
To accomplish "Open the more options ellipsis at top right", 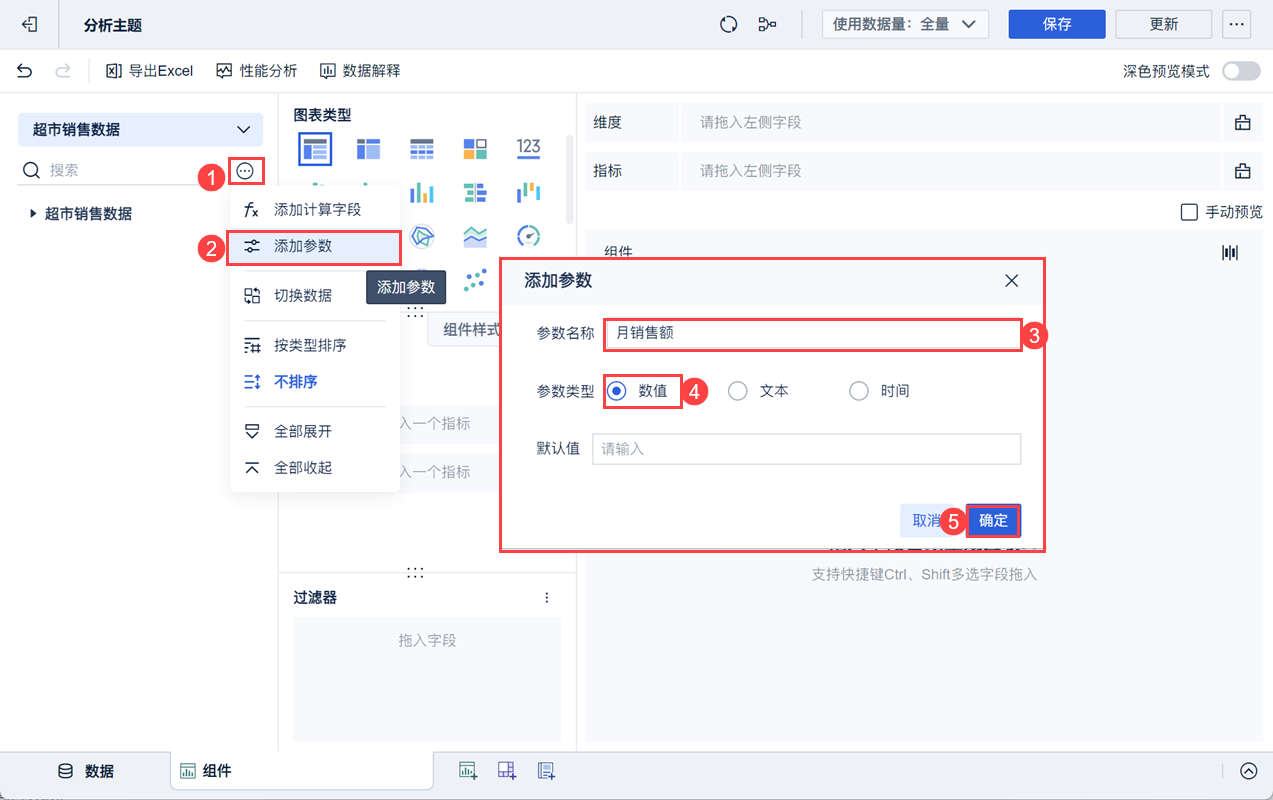I will pyautogui.click(x=1237, y=24).
